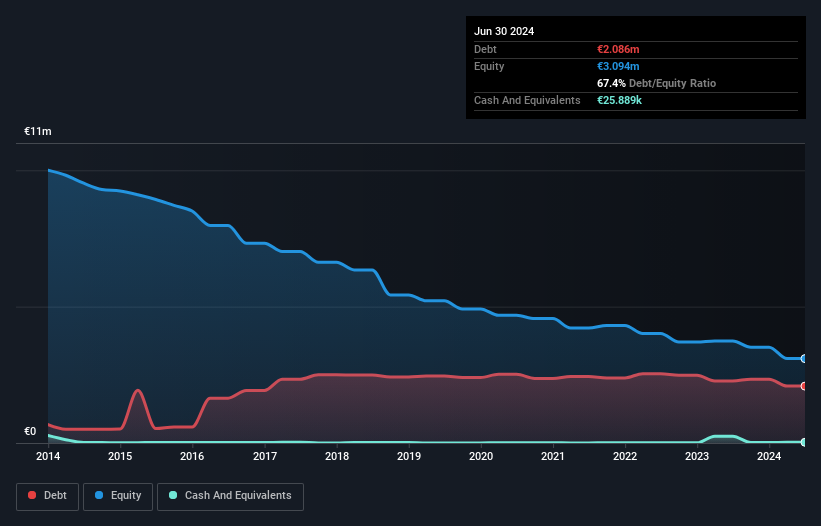Click the 2020 x-axis label

[x=481, y=456]
